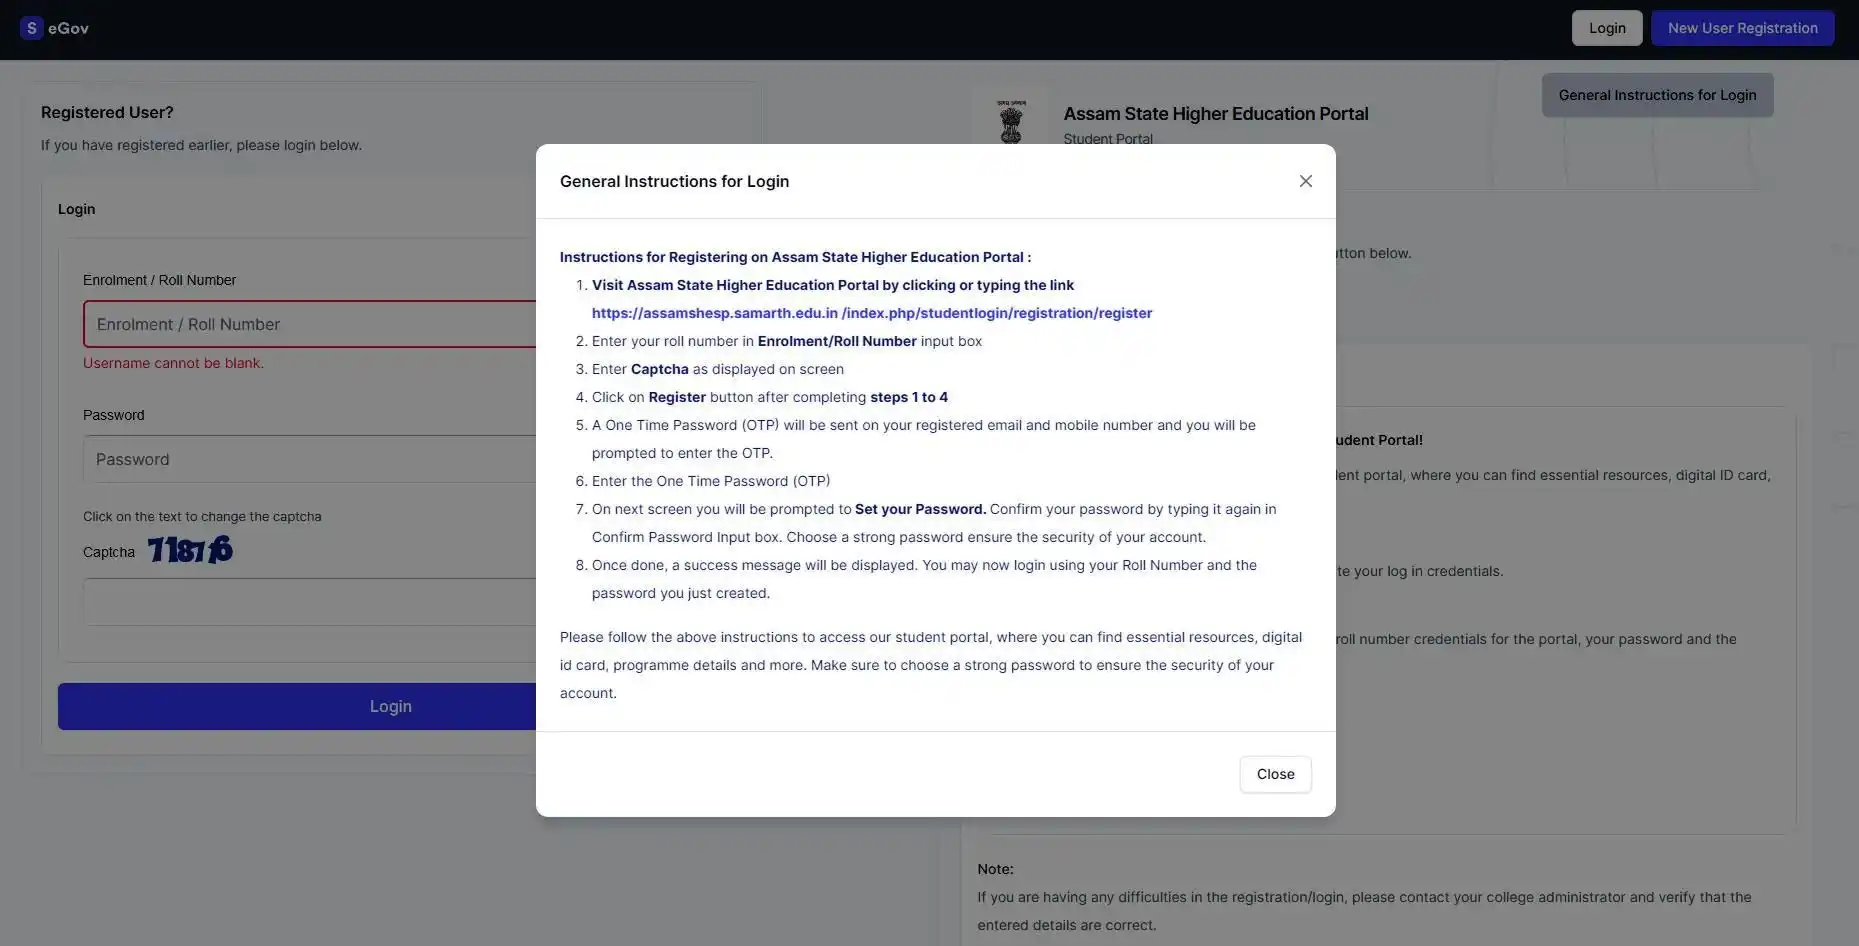Click the 'Password' field label
Viewport: 1859px width, 946px height.
click(x=113, y=415)
